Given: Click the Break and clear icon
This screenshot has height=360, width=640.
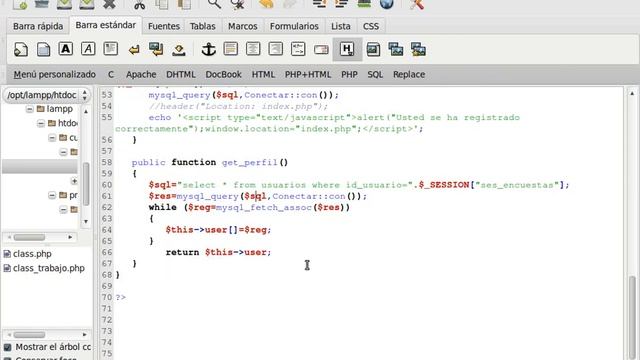Looking at the screenshot, I should [156, 49].
